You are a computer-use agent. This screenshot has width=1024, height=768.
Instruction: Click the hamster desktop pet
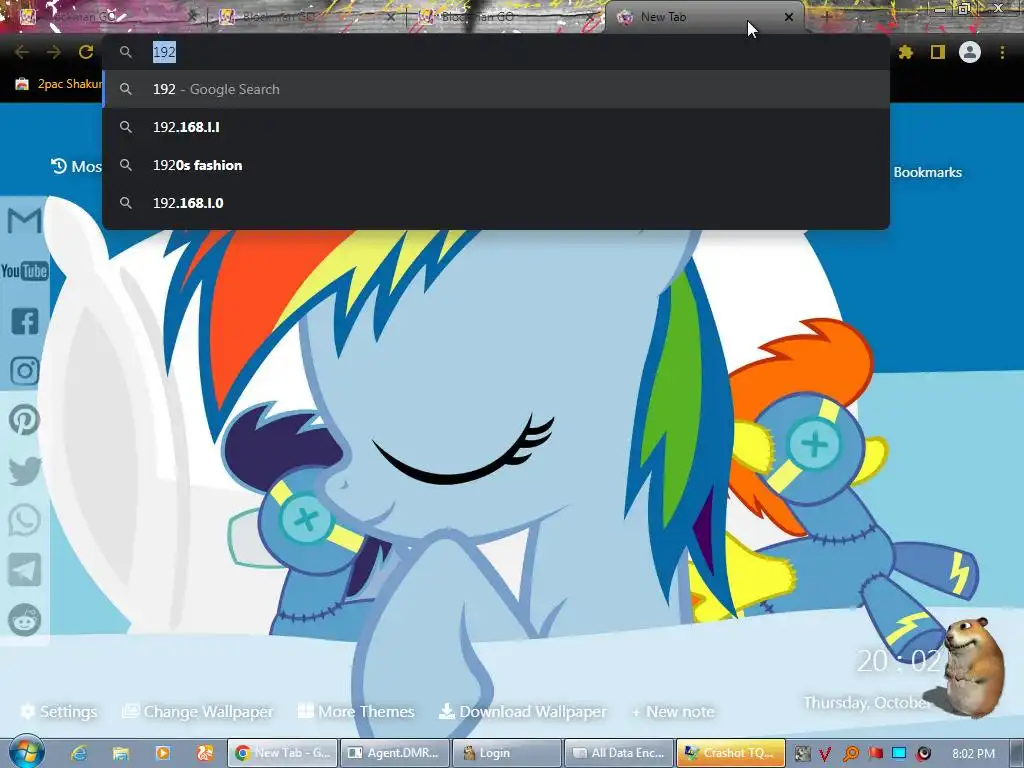pos(973,667)
